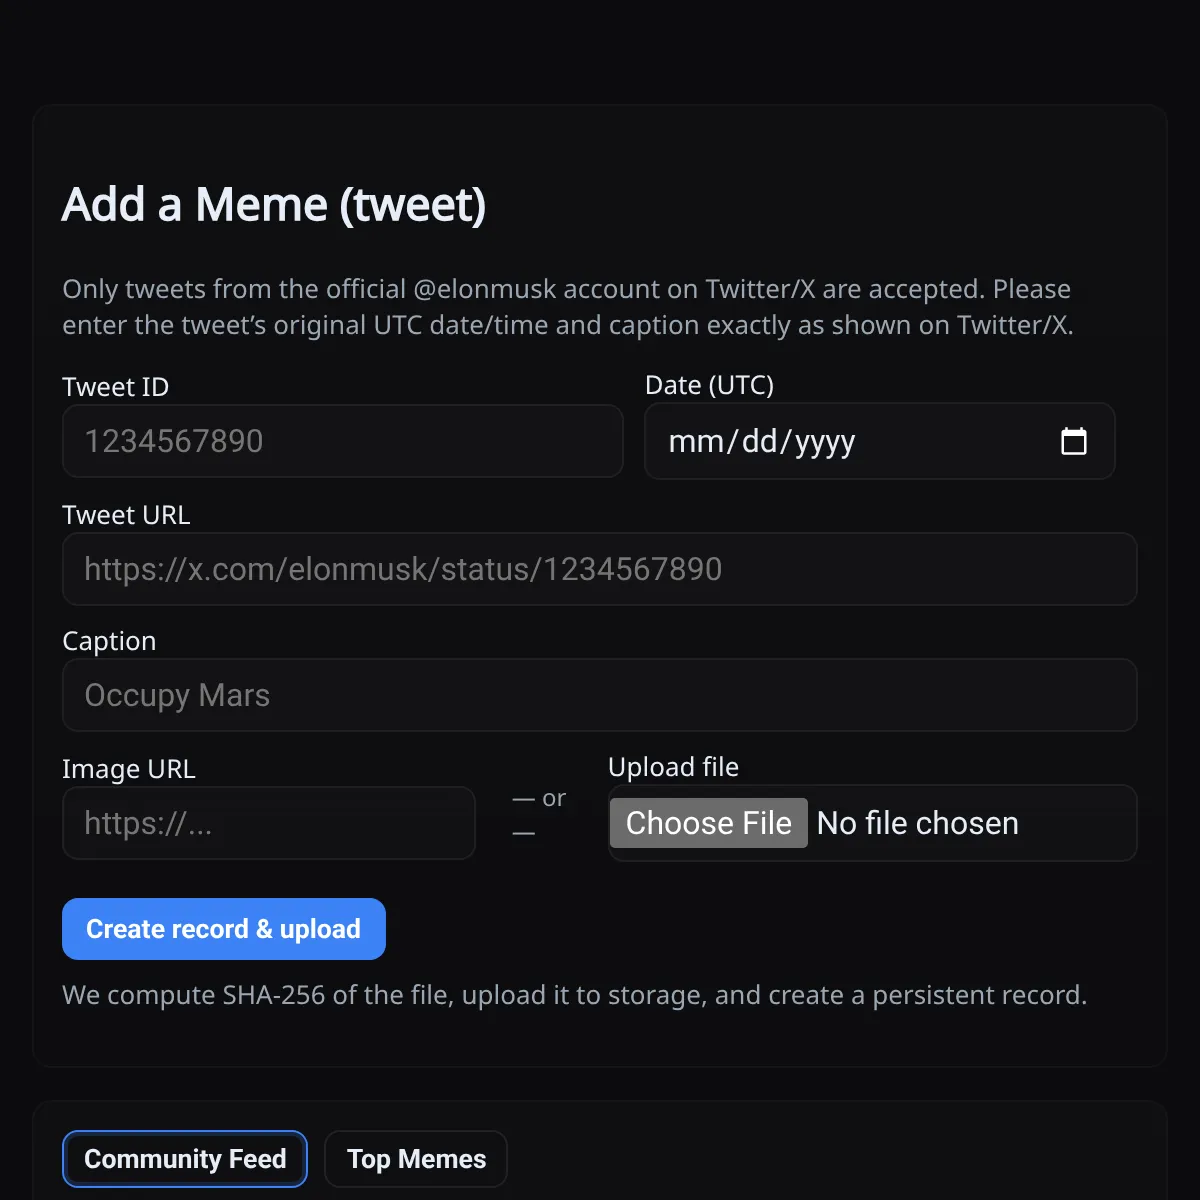This screenshot has width=1200, height=1200.
Task: Click the Image URL label
Action: pos(129,769)
